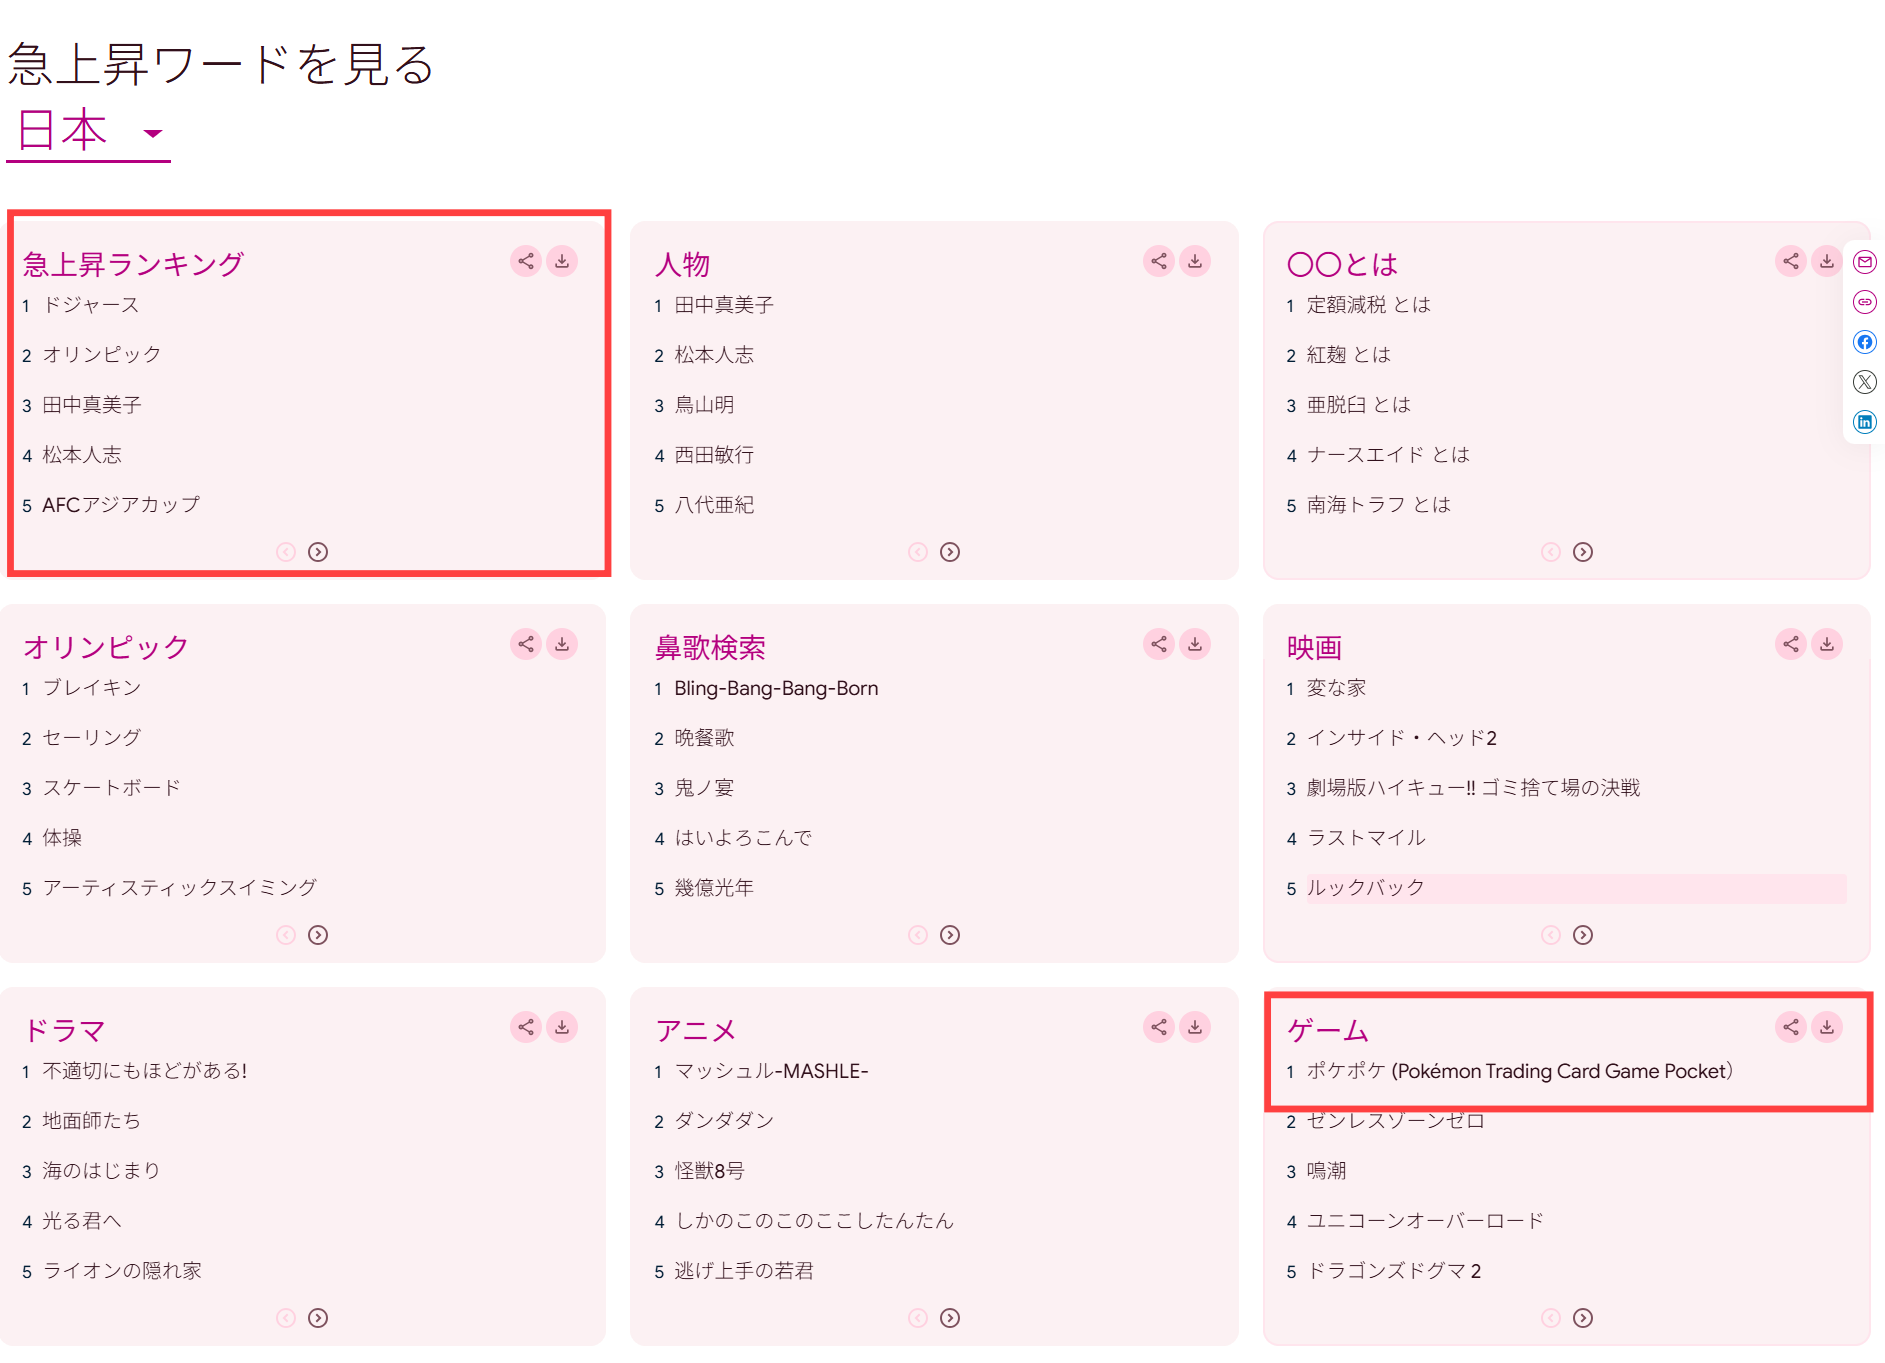This screenshot has width=1885, height=1363.
Task: Open 南海トラフ とは entry
Action: [1378, 505]
